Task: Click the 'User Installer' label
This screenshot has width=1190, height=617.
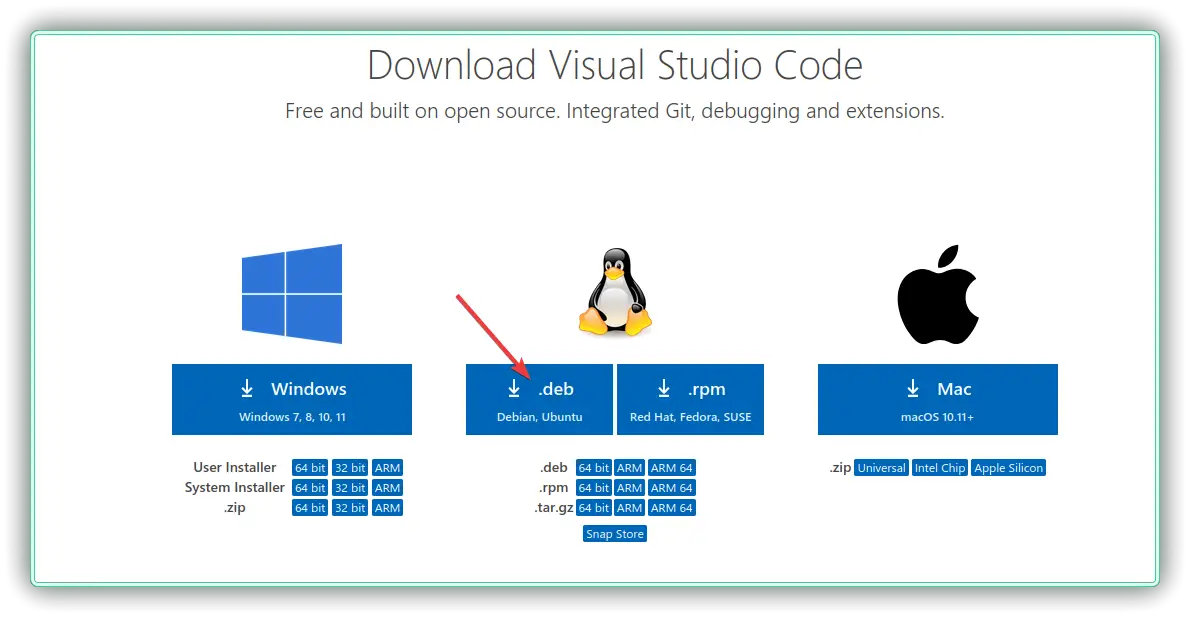Action: (x=235, y=467)
